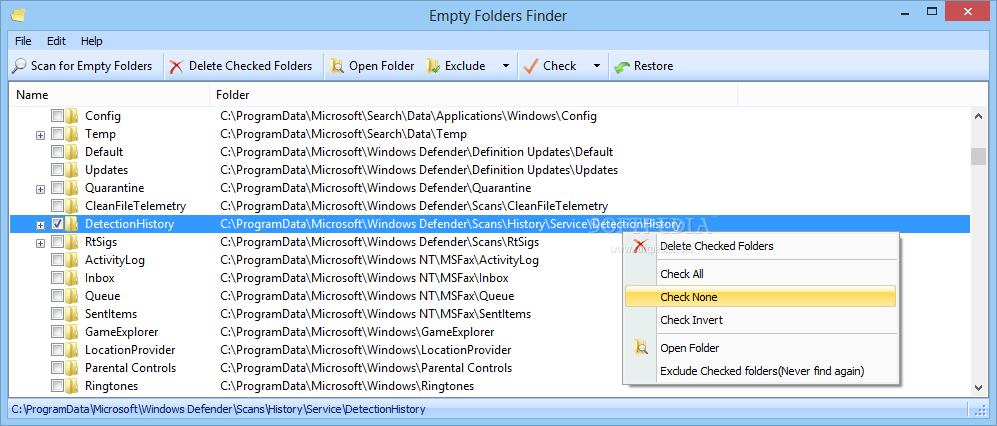Click the vertical scrollbar thumb
This screenshot has width=997, height=426.
[x=979, y=156]
